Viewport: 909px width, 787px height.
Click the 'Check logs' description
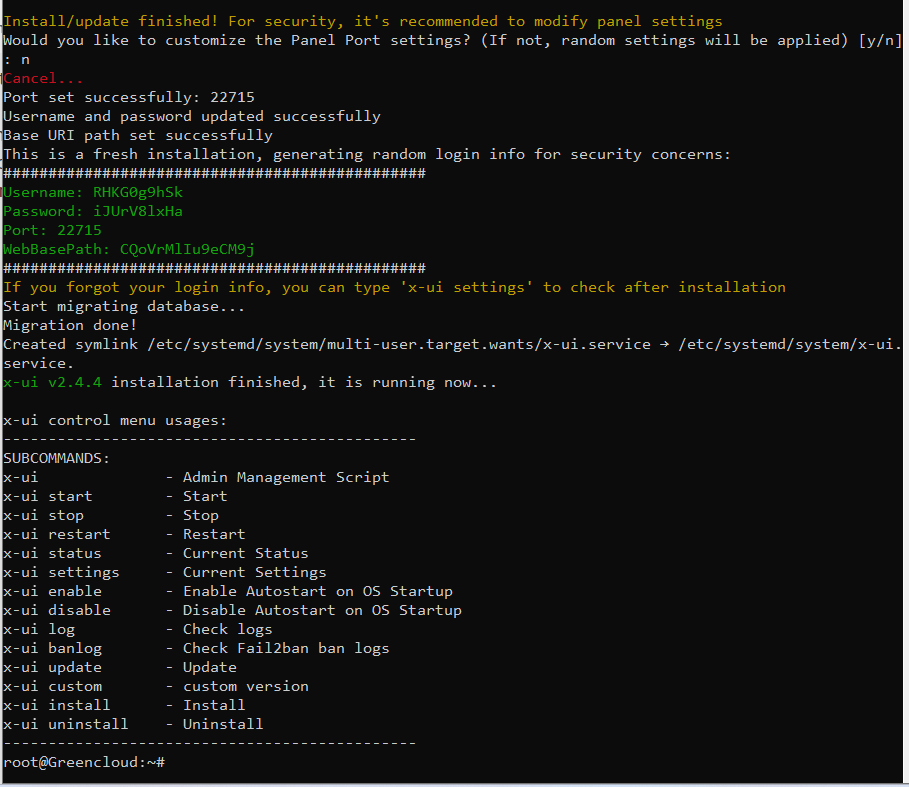[x=228, y=630]
